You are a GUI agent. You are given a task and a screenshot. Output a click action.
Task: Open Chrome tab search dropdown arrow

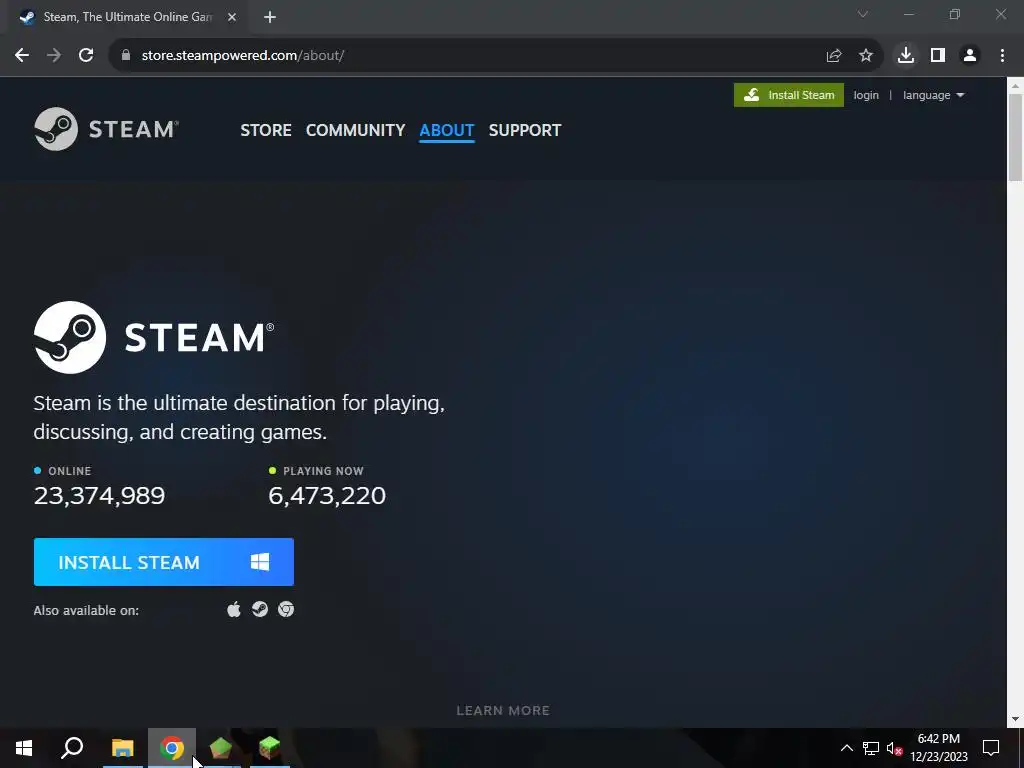(x=863, y=14)
